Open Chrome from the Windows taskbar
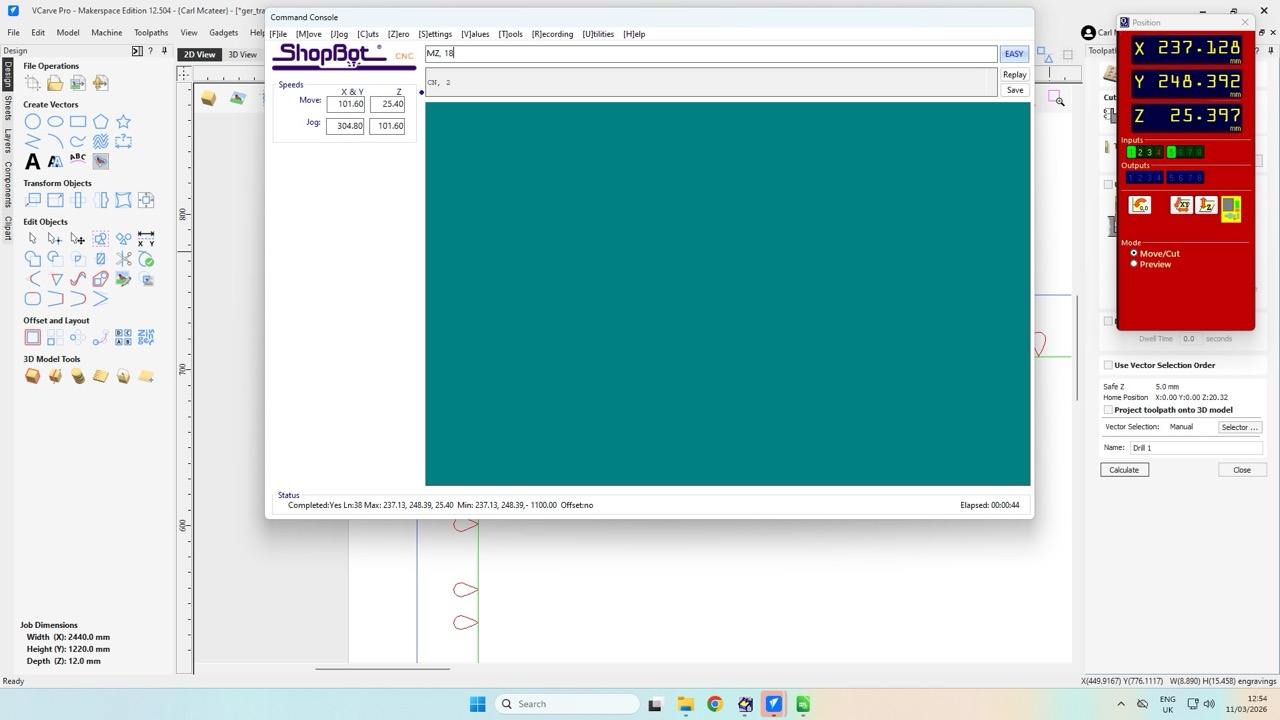The width and height of the screenshot is (1280, 720). (x=714, y=704)
